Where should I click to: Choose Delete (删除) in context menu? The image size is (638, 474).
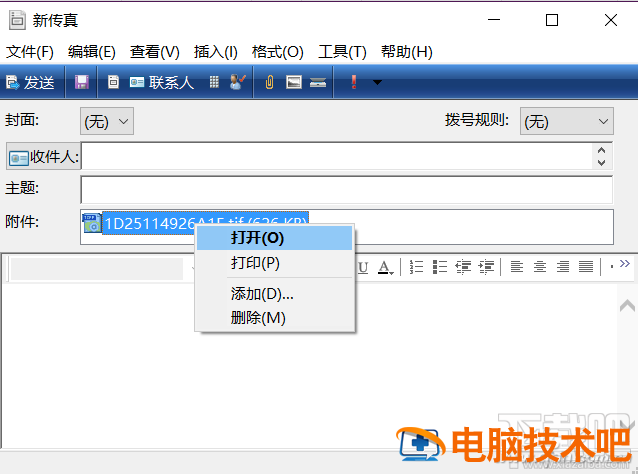click(274, 317)
